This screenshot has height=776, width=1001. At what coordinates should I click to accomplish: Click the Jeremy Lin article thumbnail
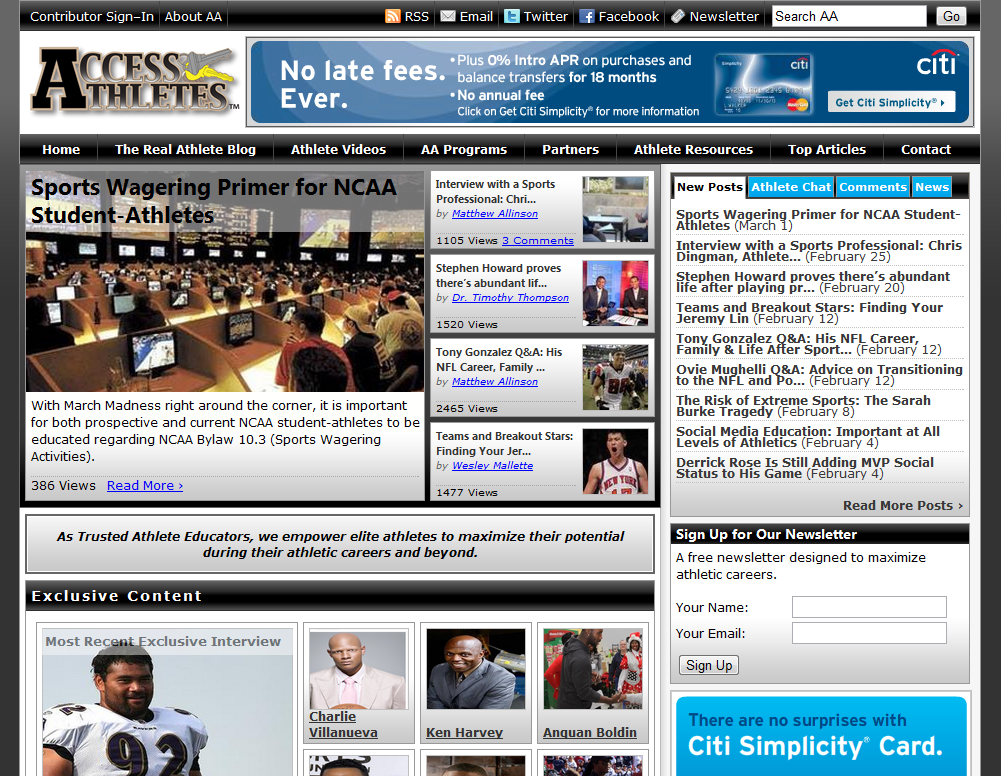(x=615, y=461)
